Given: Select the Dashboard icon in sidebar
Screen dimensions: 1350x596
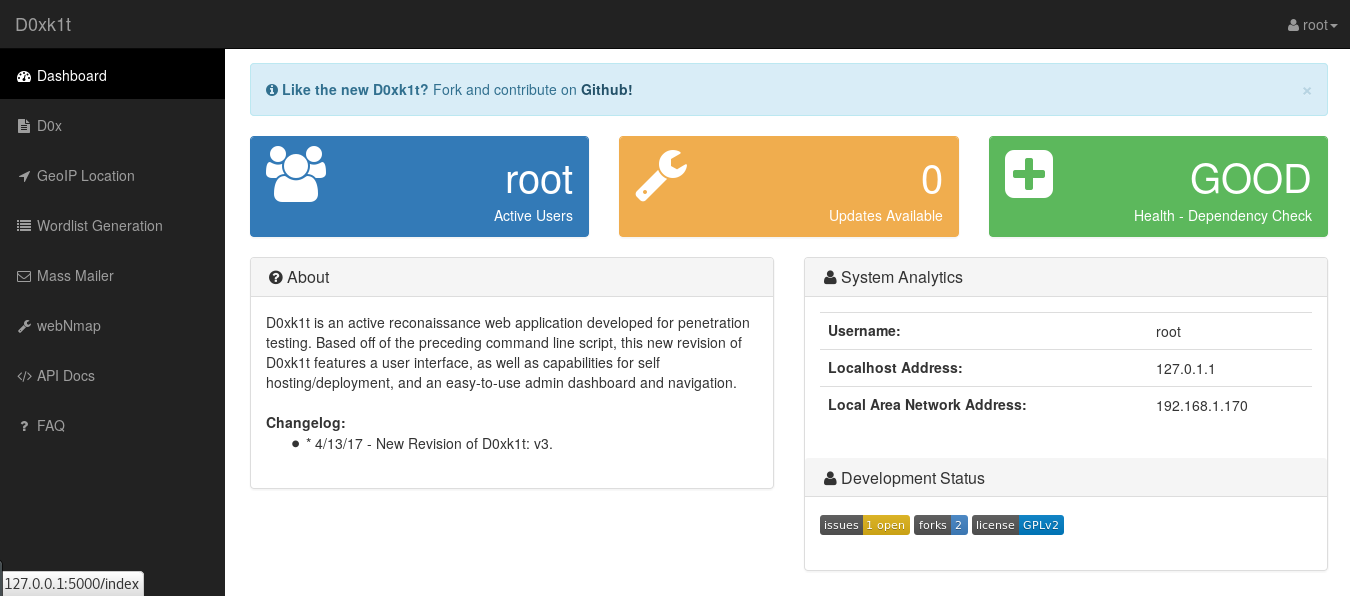Looking at the screenshot, I should 22,75.
